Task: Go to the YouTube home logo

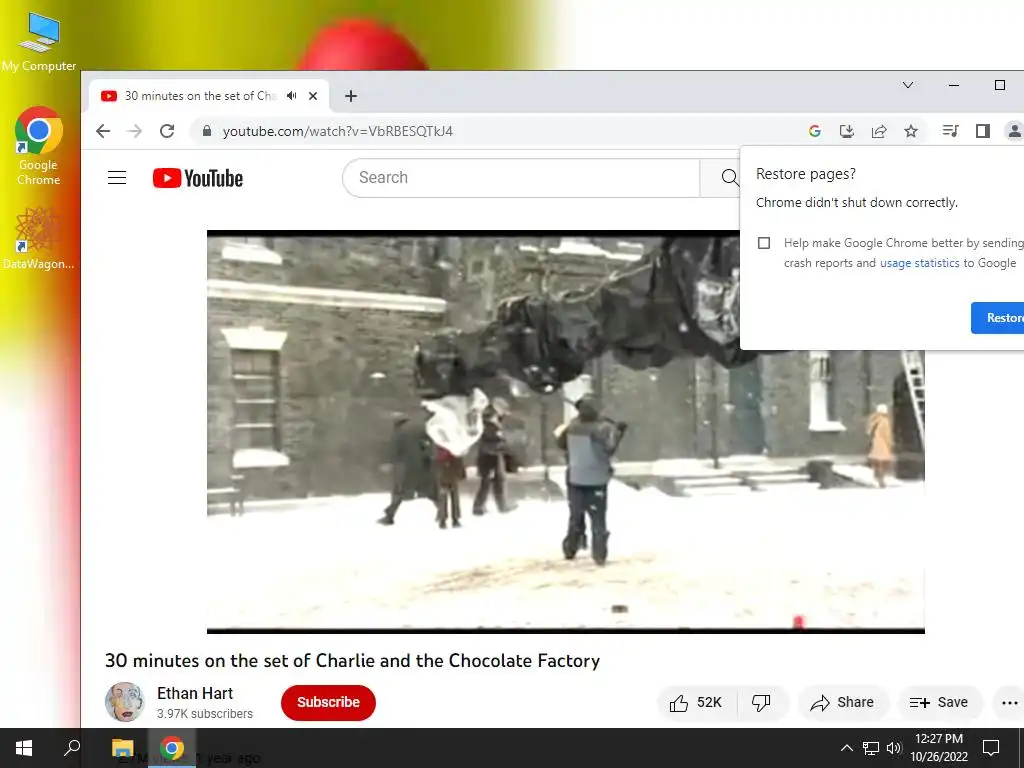Action: (x=198, y=178)
